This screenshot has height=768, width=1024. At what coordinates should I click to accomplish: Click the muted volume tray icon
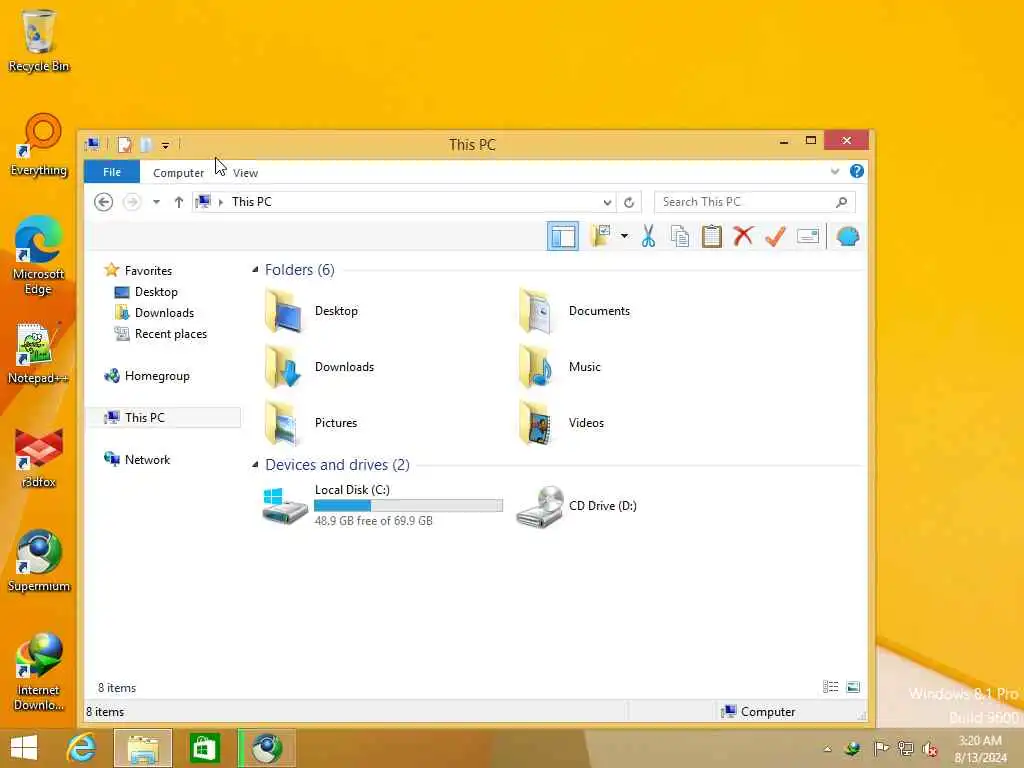[929, 748]
